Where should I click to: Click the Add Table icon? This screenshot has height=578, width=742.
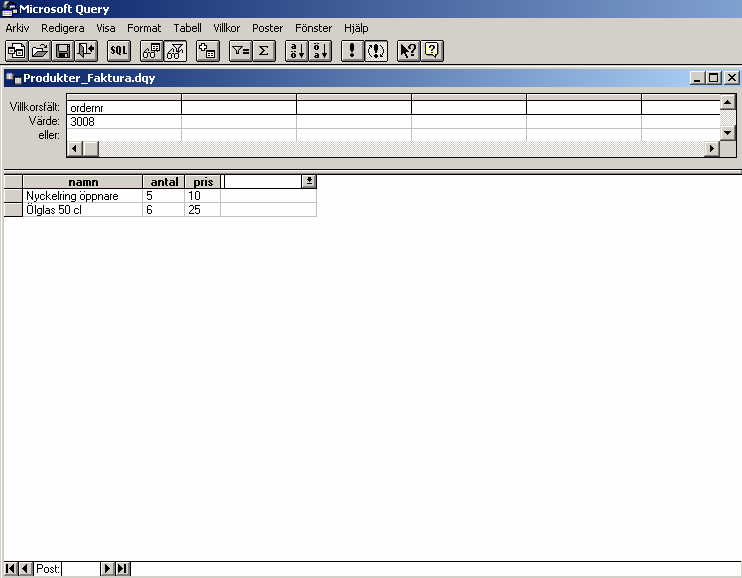[x=208, y=51]
